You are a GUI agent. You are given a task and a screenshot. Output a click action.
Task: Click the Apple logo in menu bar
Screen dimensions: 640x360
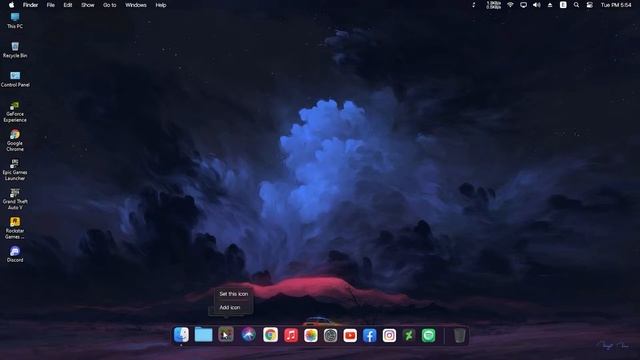11,5
